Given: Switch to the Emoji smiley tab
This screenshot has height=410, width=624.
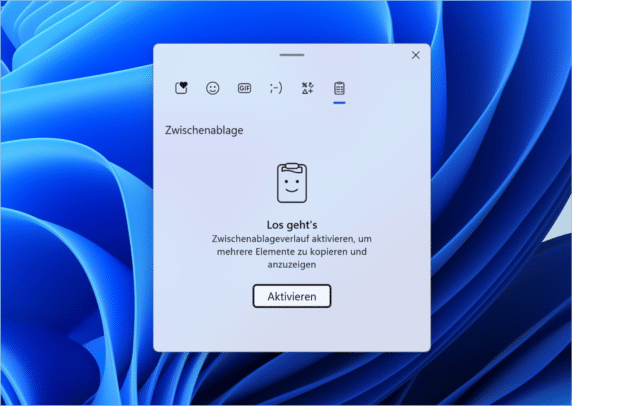Looking at the screenshot, I should pos(213,88).
